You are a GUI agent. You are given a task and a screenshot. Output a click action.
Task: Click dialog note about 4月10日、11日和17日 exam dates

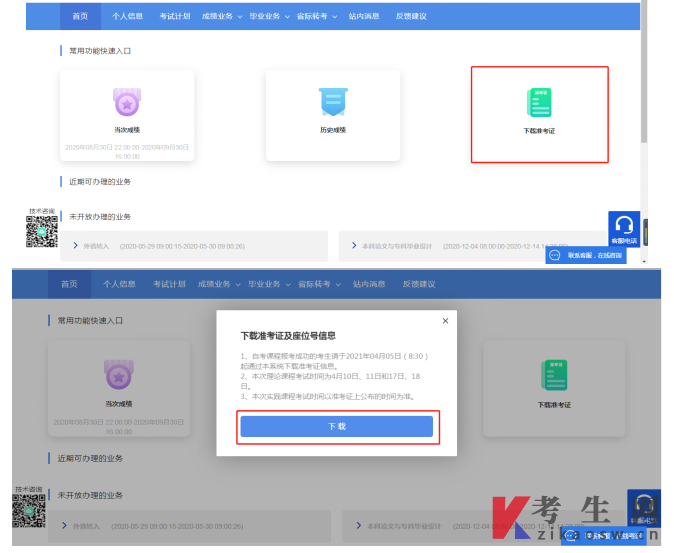330,381
